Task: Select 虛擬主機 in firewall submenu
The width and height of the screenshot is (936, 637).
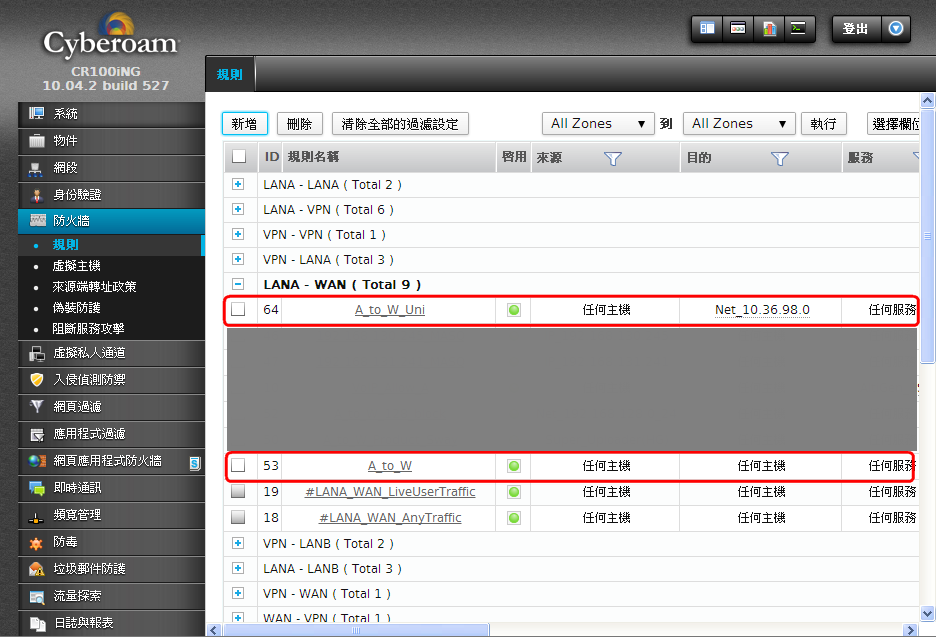Action: [x=76, y=266]
